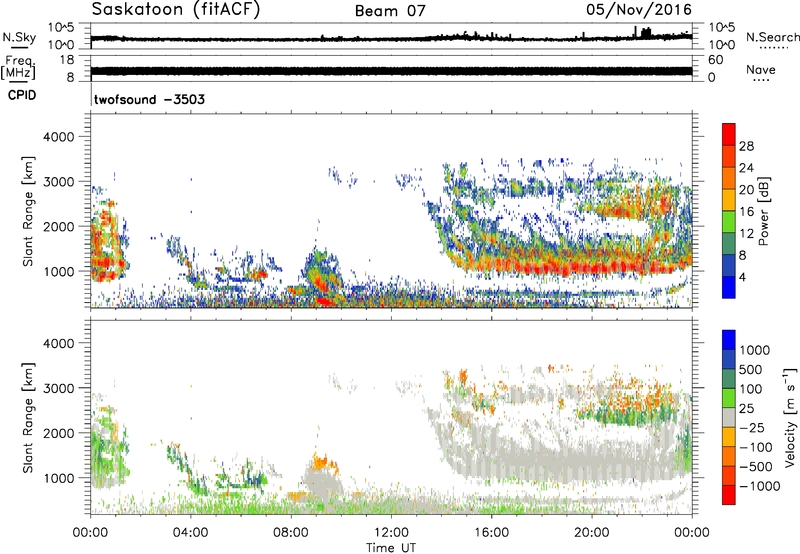Click the 'Saskatoon (fitACF)' title text

[x=176, y=10]
